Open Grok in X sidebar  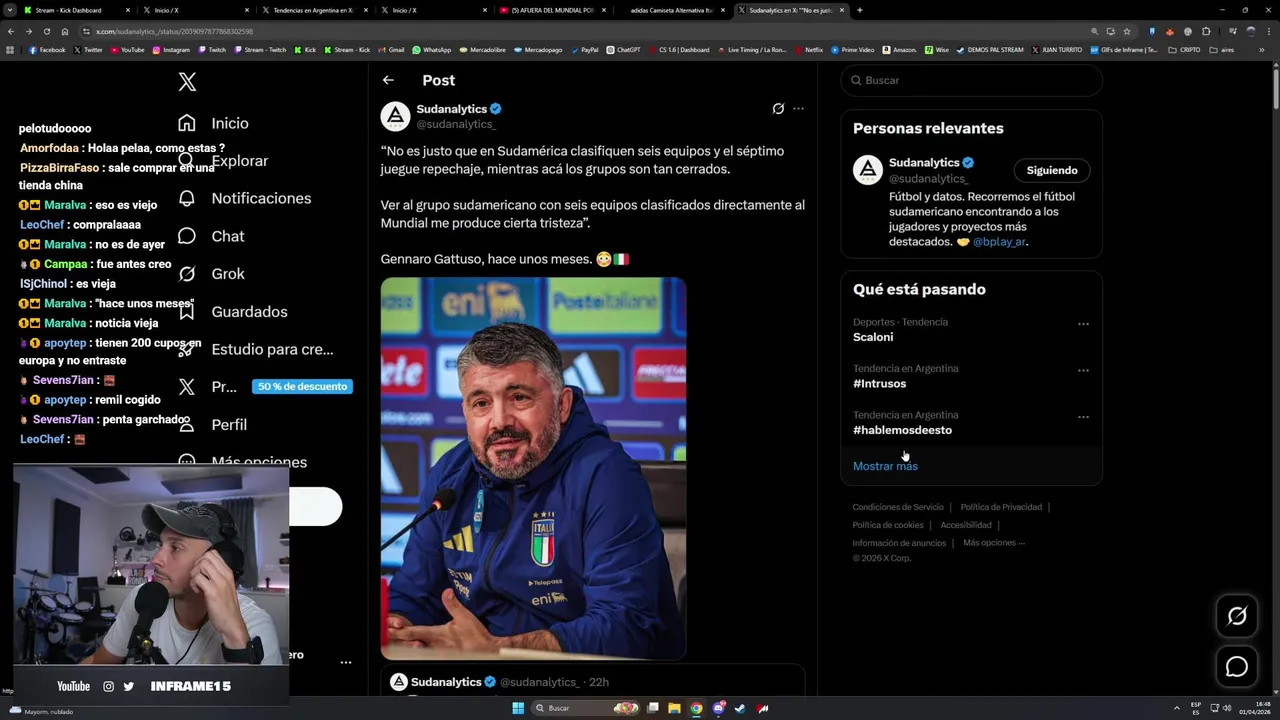click(228, 274)
